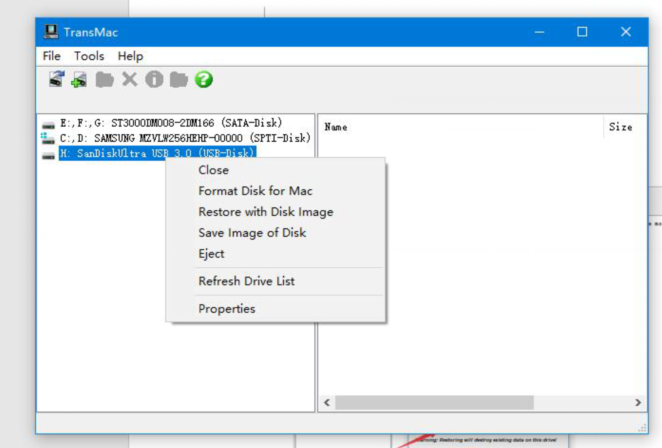The image size is (662, 448).
Task: Click the TransMac title bar app icon
Action: coord(51,32)
